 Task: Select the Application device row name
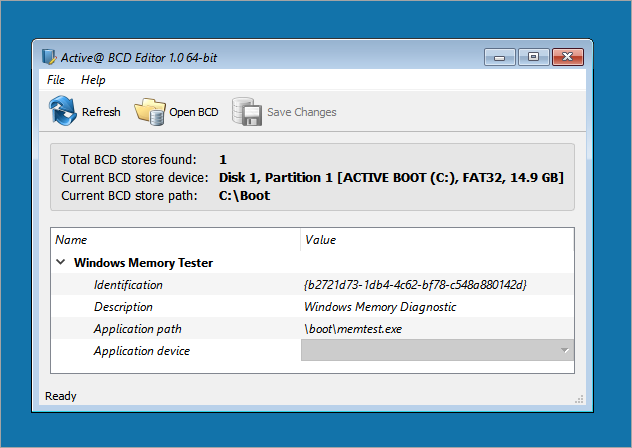tap(142, 351)
